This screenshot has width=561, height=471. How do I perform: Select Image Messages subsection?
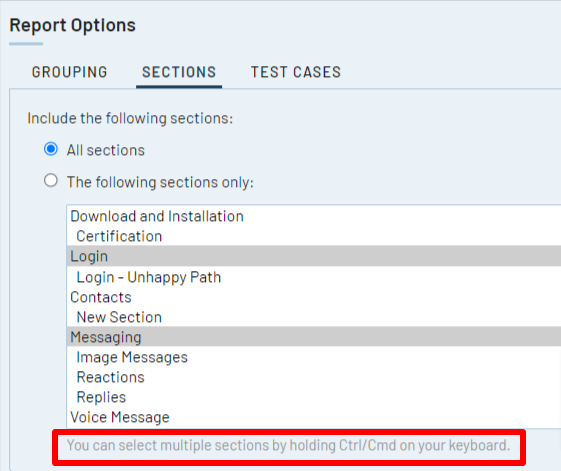point(314,357)
